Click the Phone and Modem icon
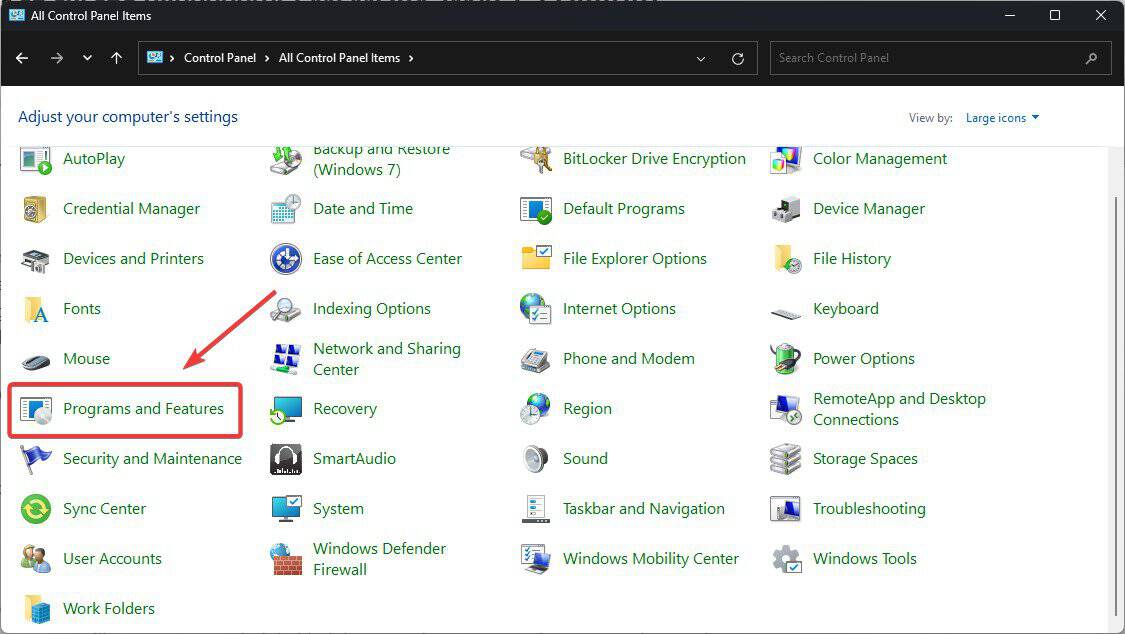The height and width of the screenshot is (634, 1125). (536, 359)
